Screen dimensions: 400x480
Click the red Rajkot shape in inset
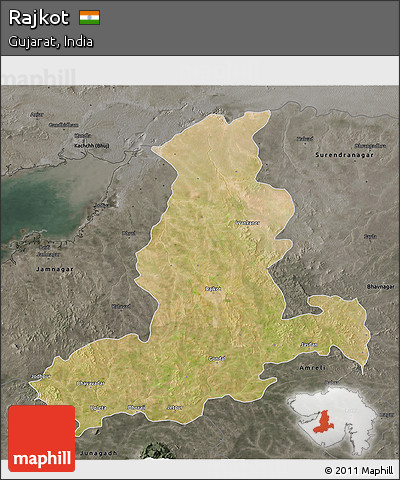point(323,422)
